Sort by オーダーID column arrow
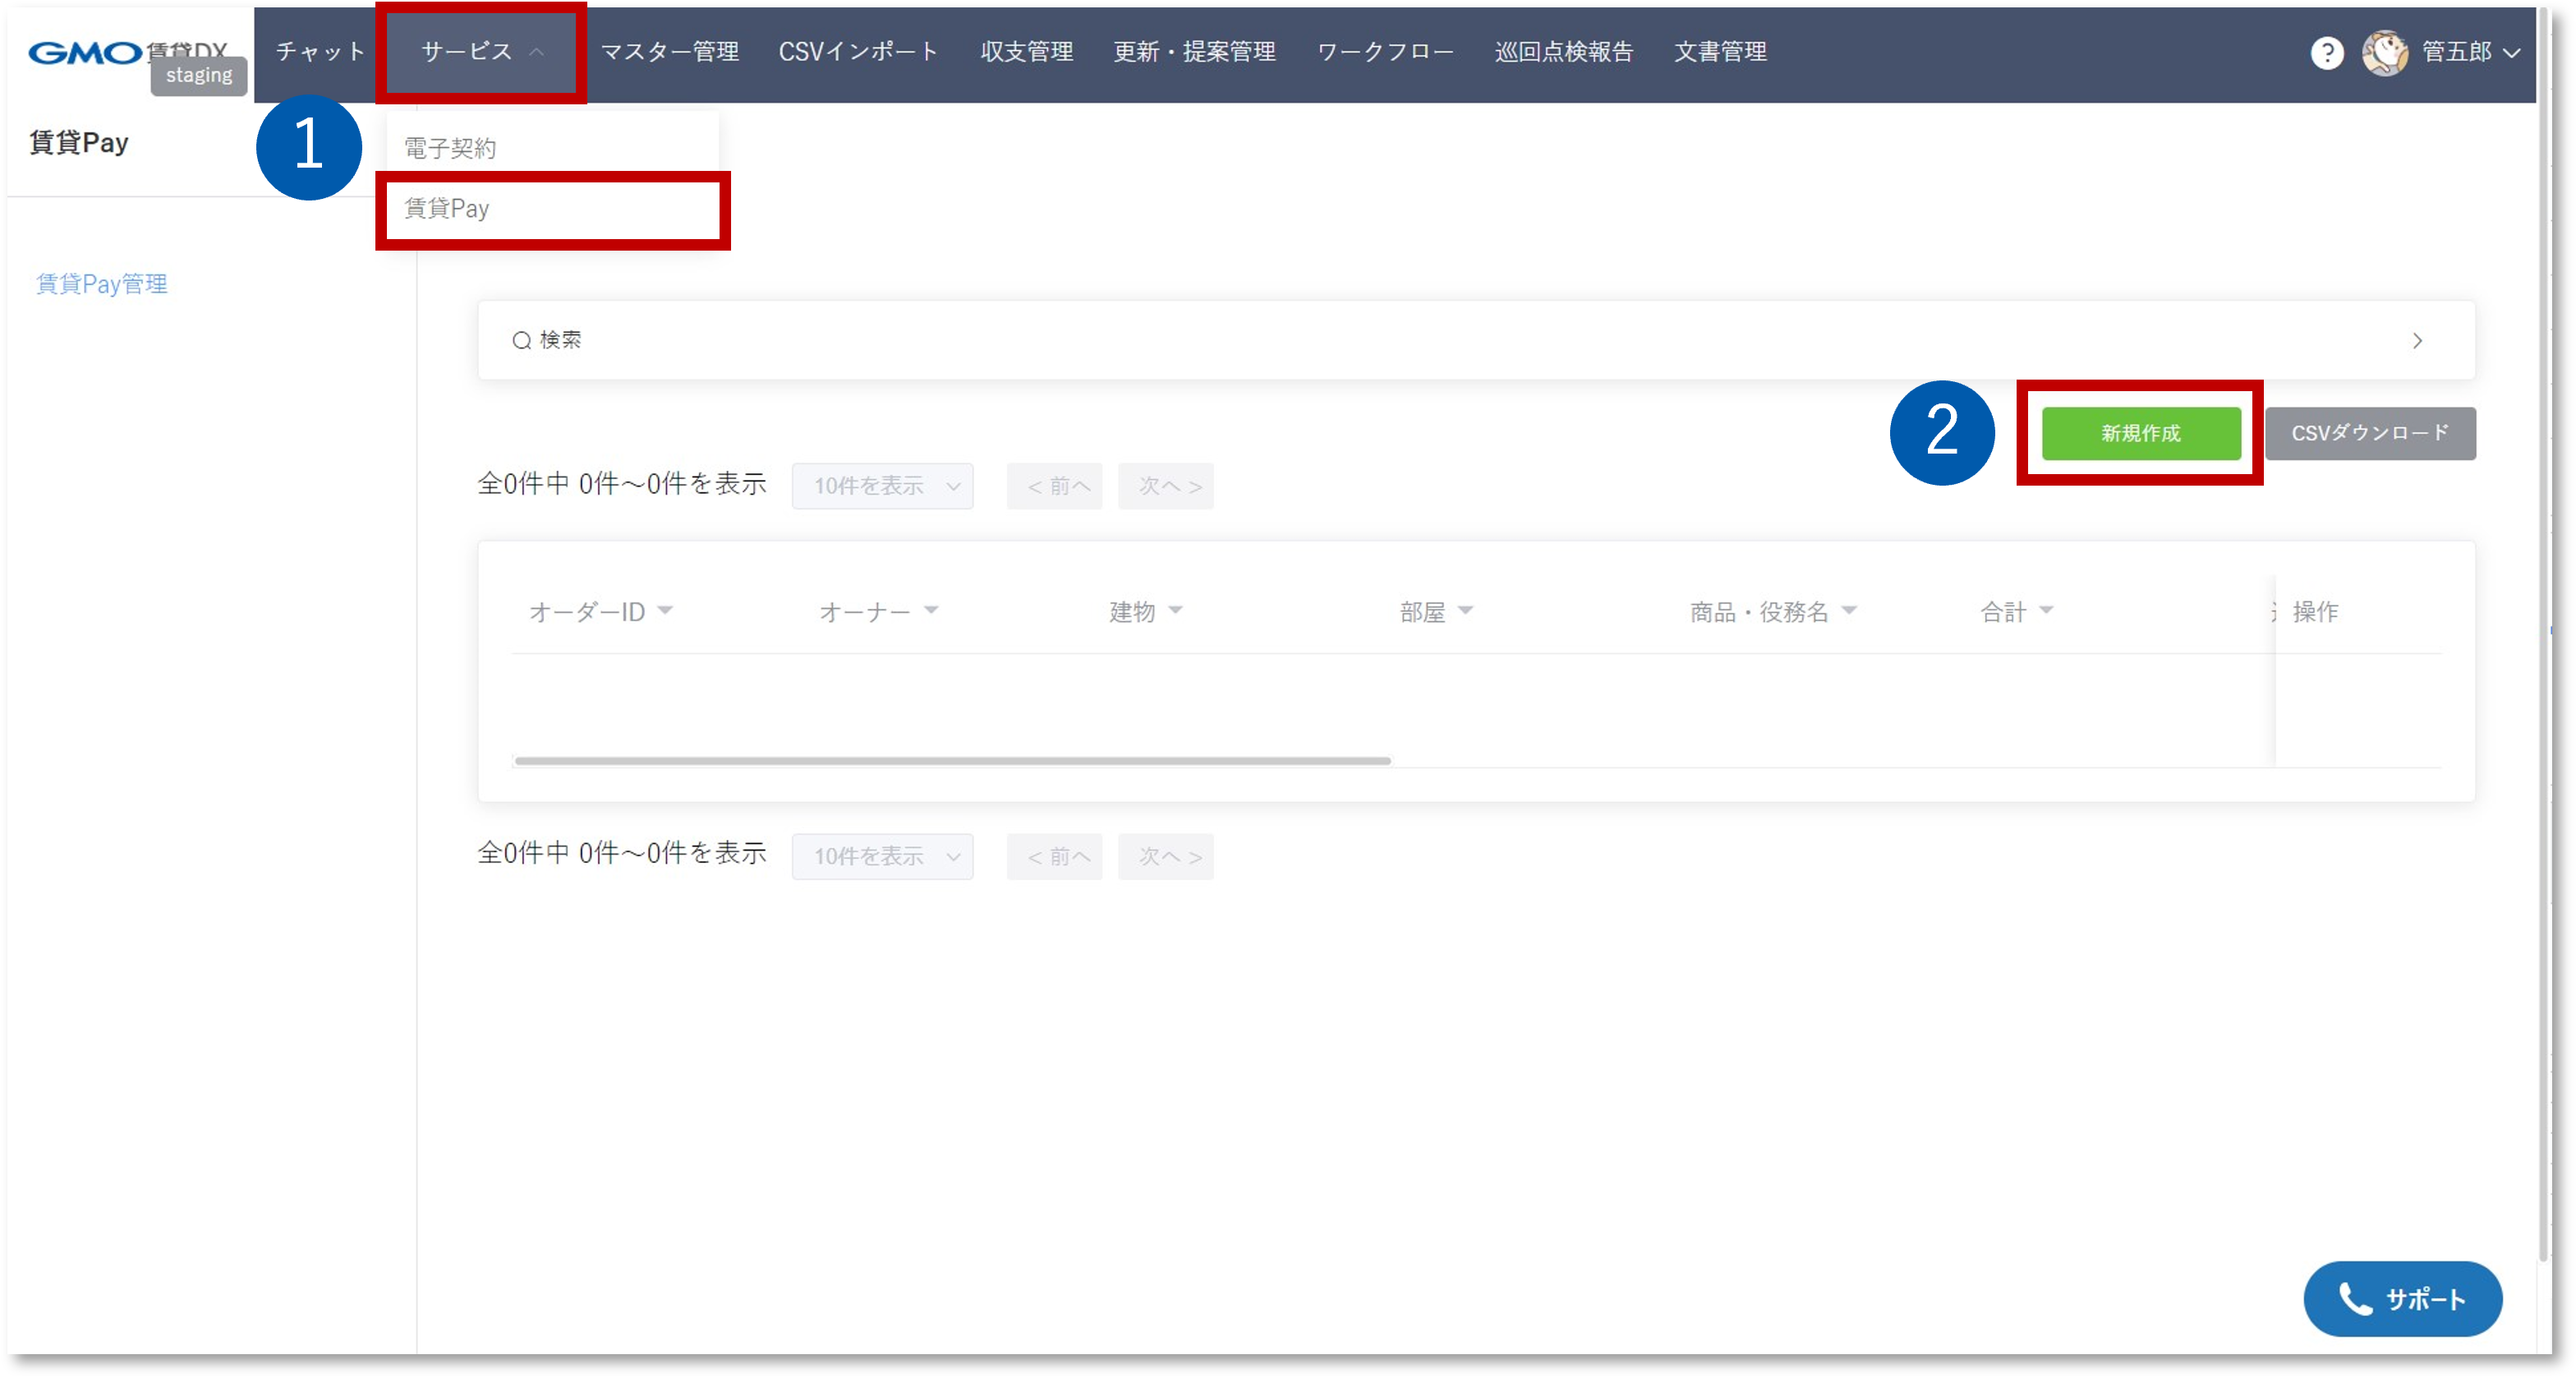The height and width of the screenshot is (1378, 2576). coord(665,610)
